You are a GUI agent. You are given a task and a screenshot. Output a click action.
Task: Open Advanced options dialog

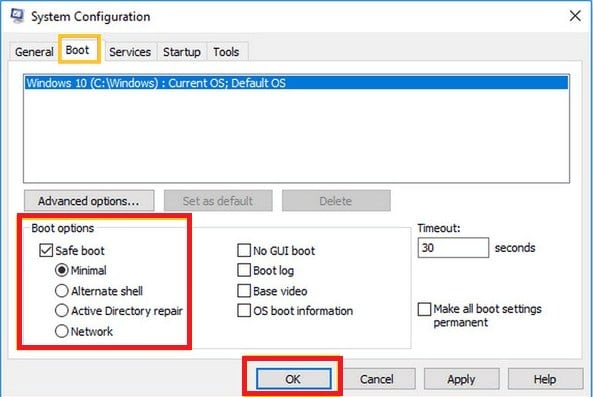(x=89, y=201)
